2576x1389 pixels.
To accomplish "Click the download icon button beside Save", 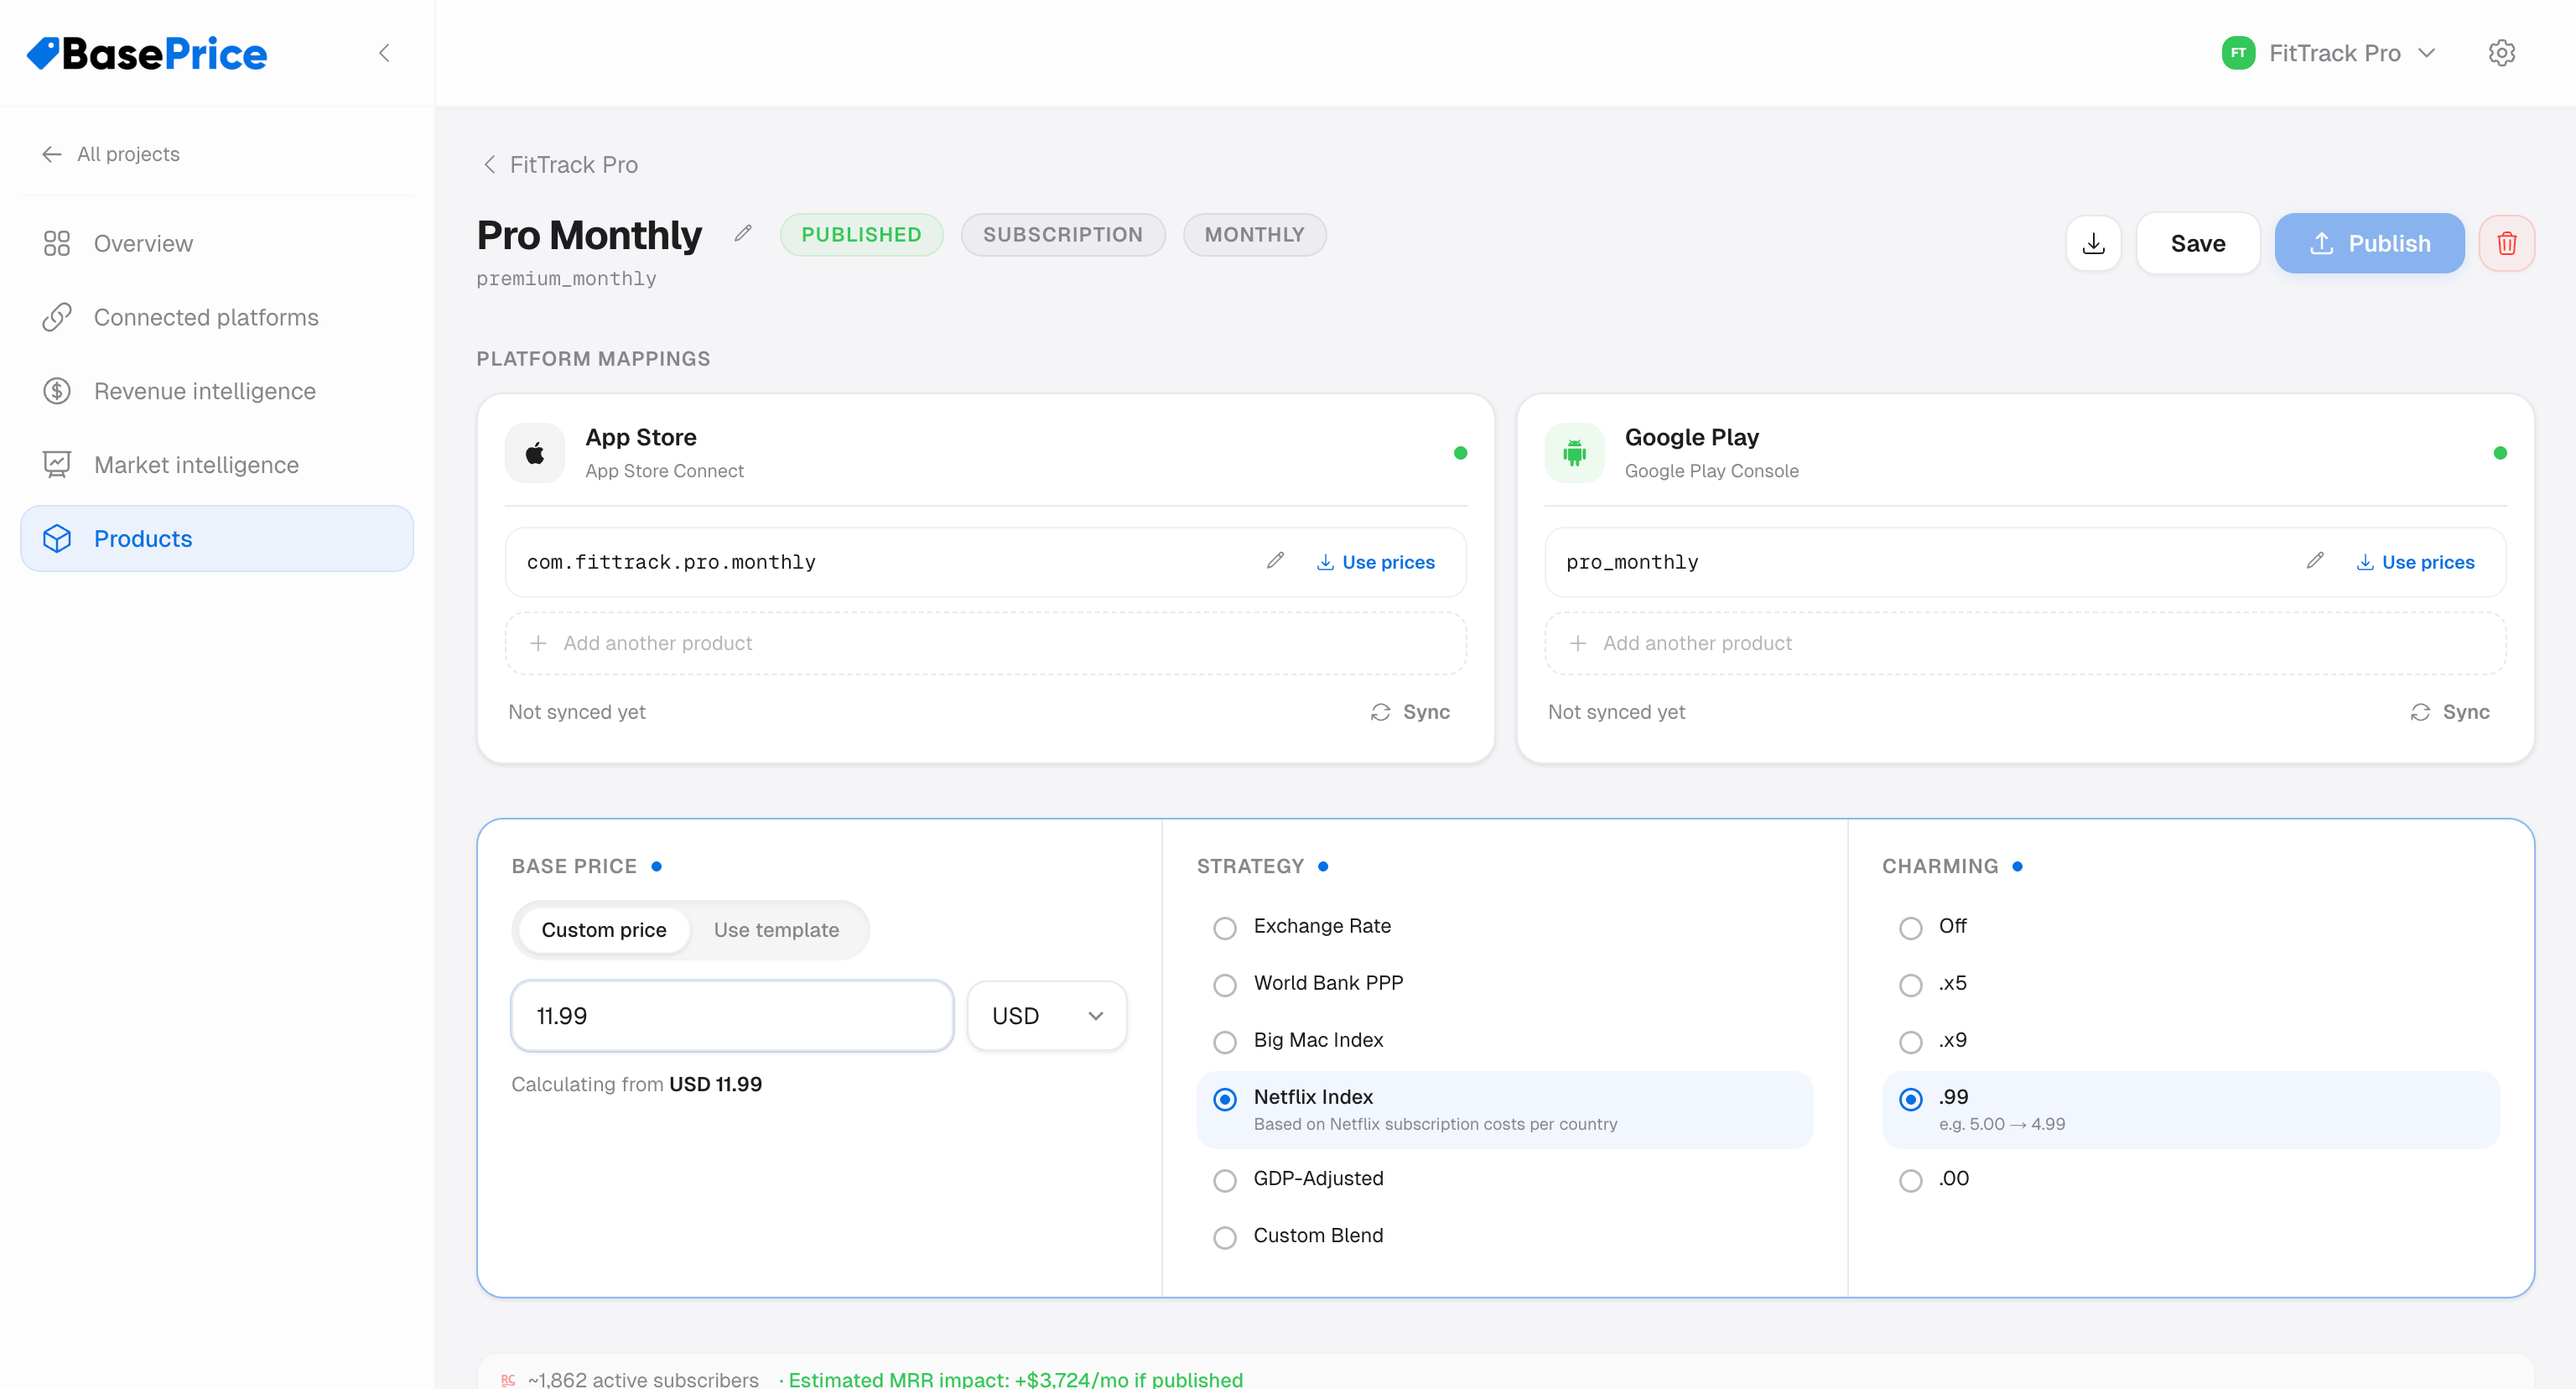I will (x=2093, y=243).
